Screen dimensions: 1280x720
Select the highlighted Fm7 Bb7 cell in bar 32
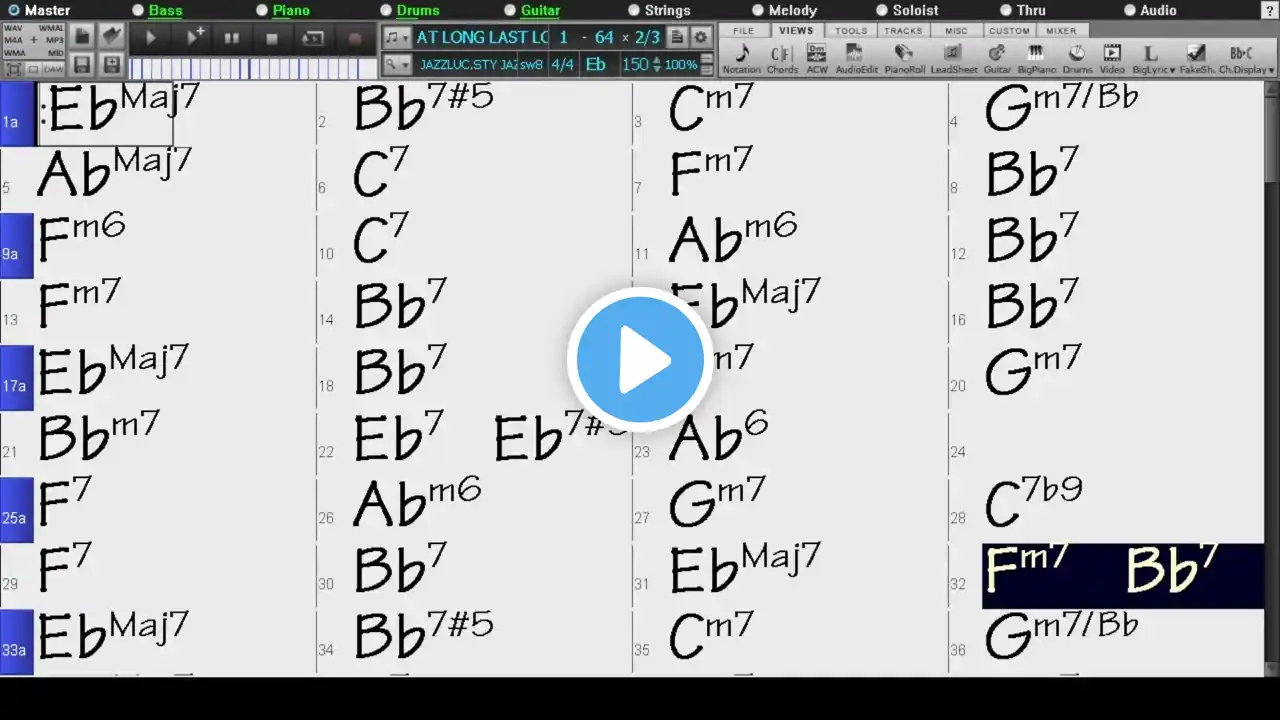1122,576
